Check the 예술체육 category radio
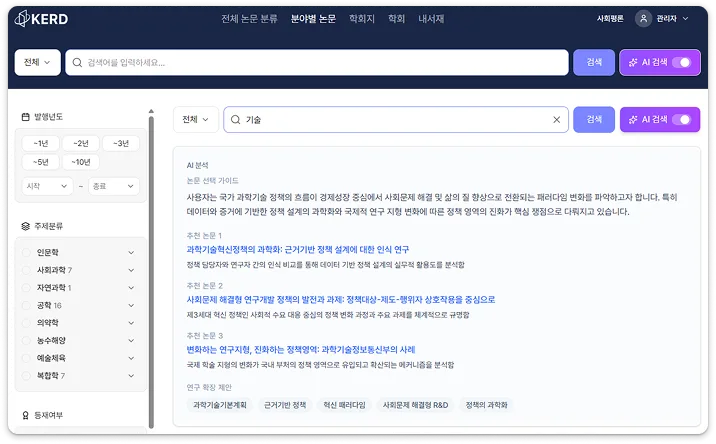 click(x=26, y=358)
